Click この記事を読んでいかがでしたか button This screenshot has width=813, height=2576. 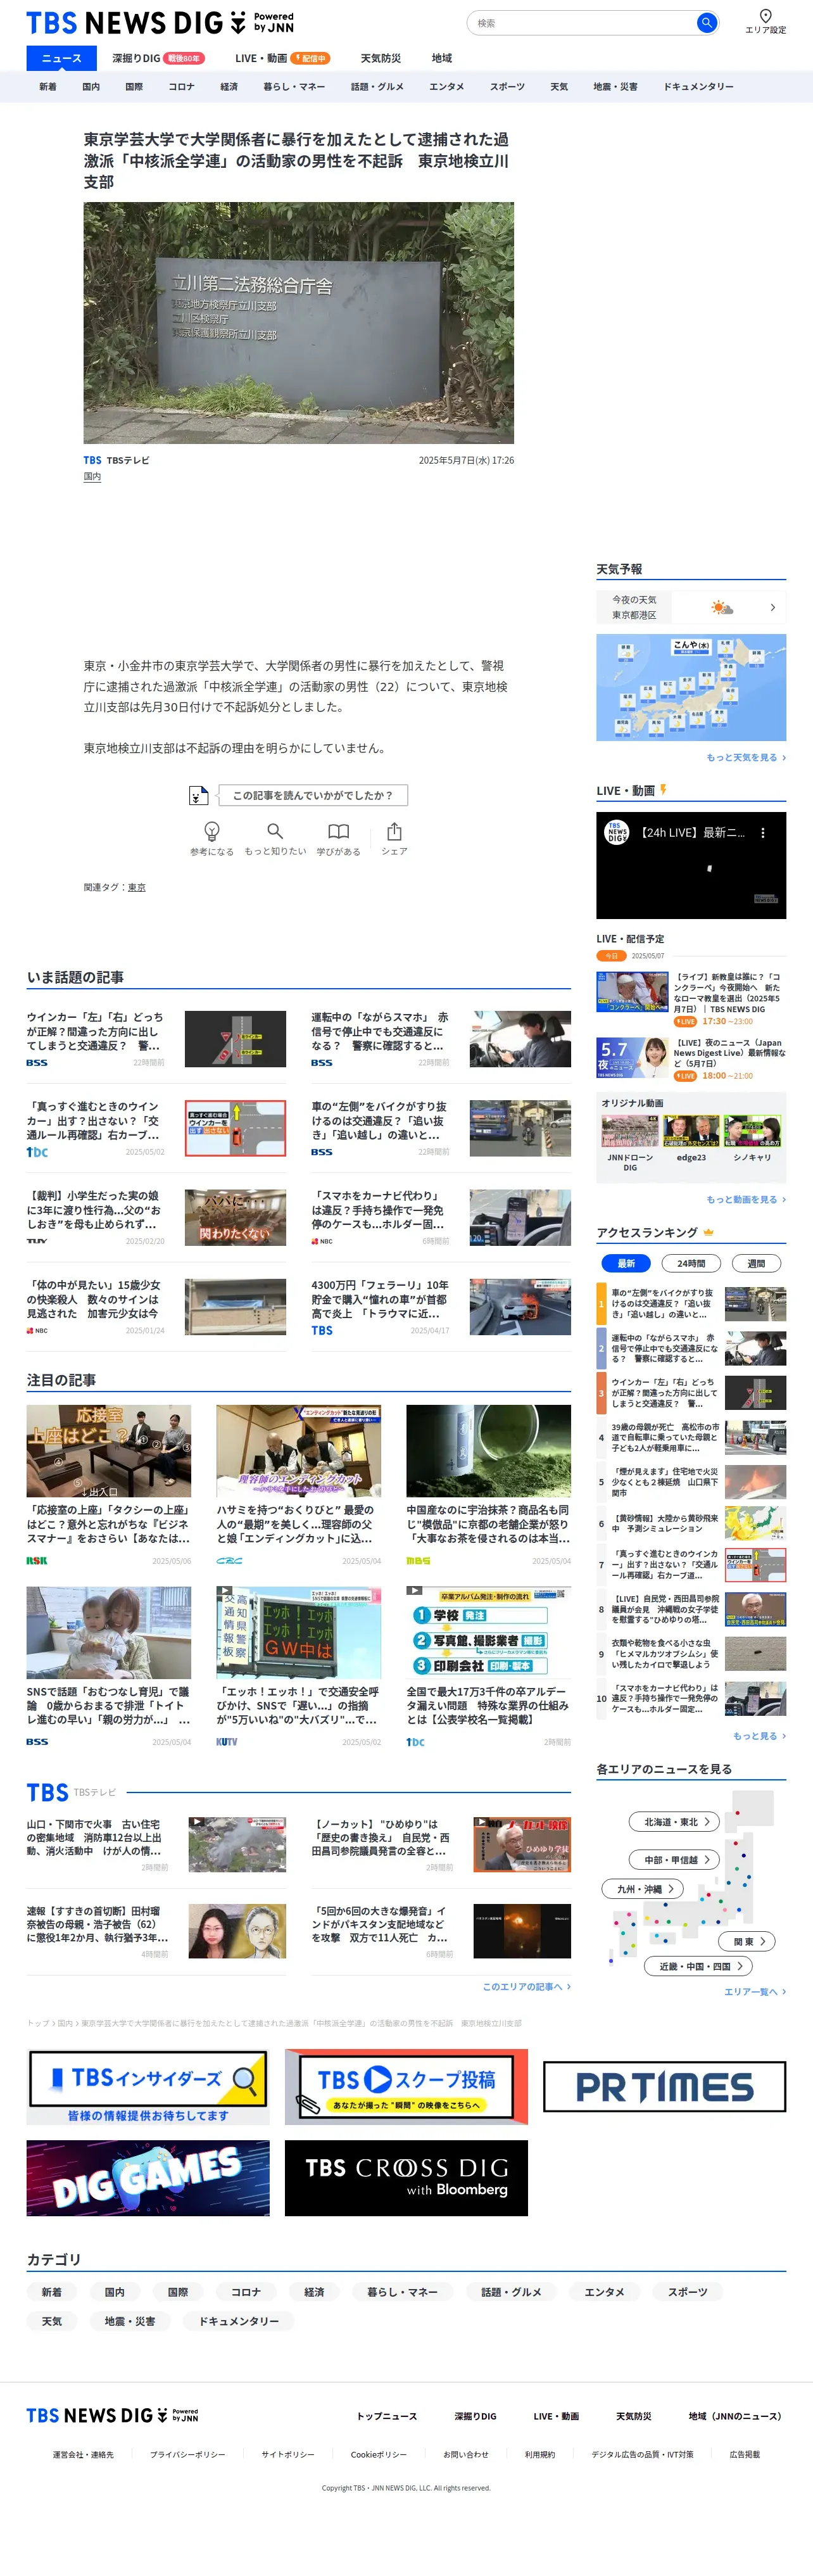pyautogui.click(x=312, y=795)
